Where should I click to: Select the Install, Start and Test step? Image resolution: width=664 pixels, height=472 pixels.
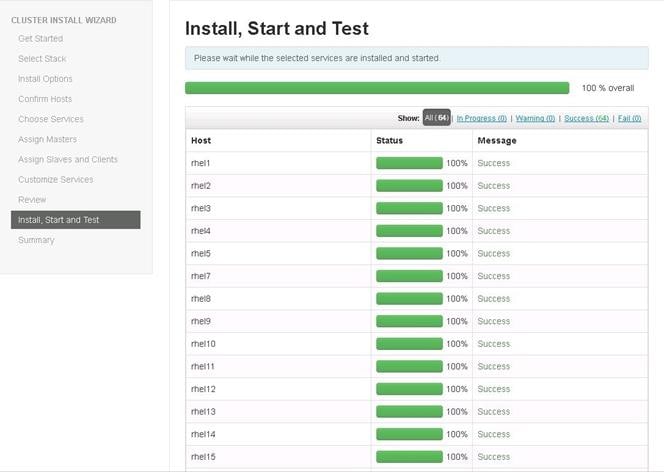[75, 220]
